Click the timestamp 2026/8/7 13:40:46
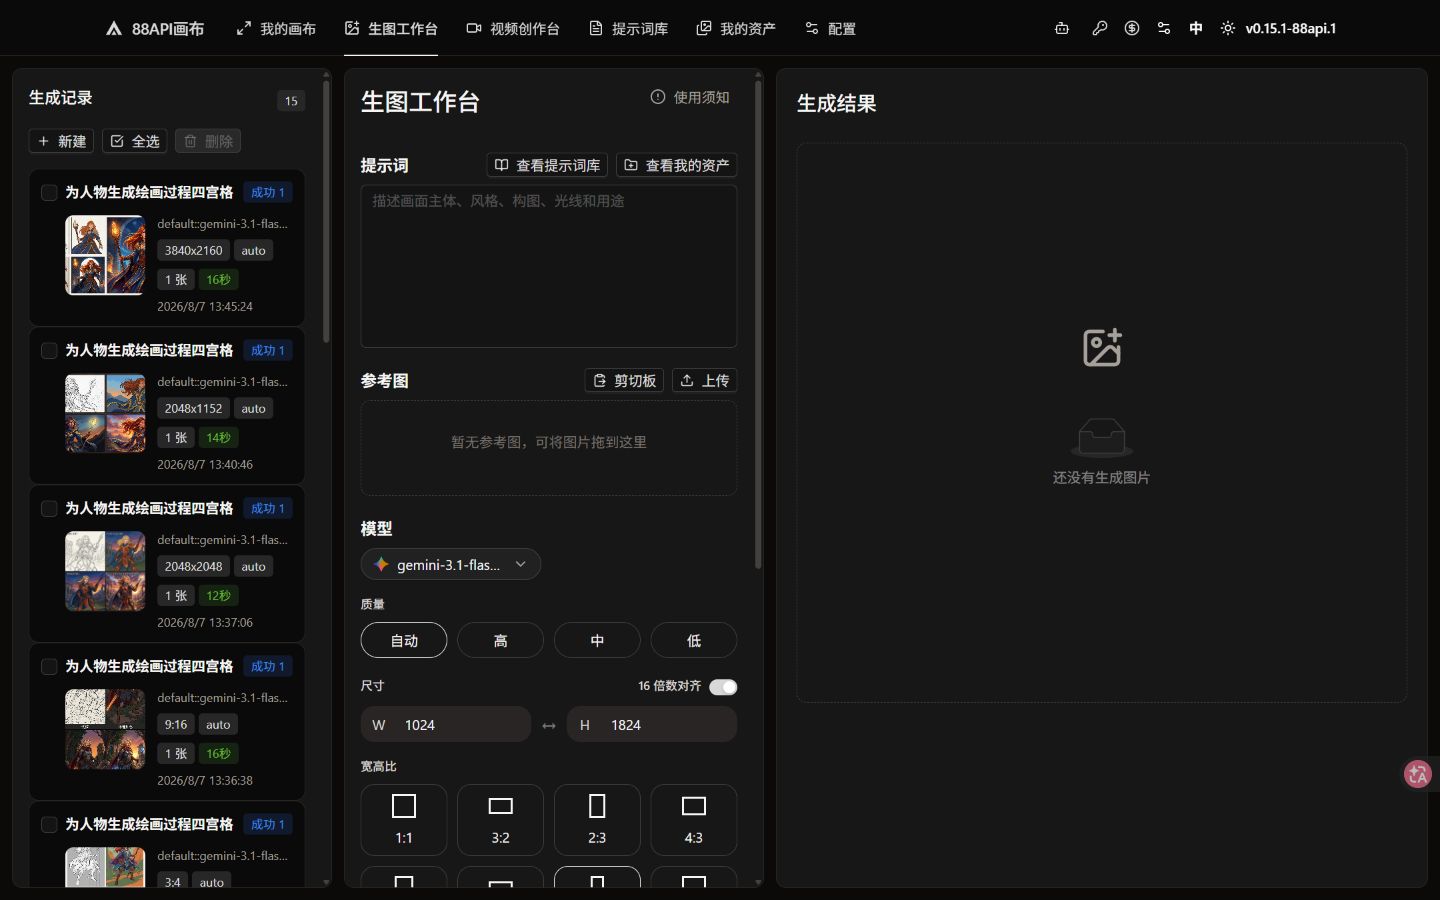Viewport: 1440px width, 900px height. (x=205, y=464)
